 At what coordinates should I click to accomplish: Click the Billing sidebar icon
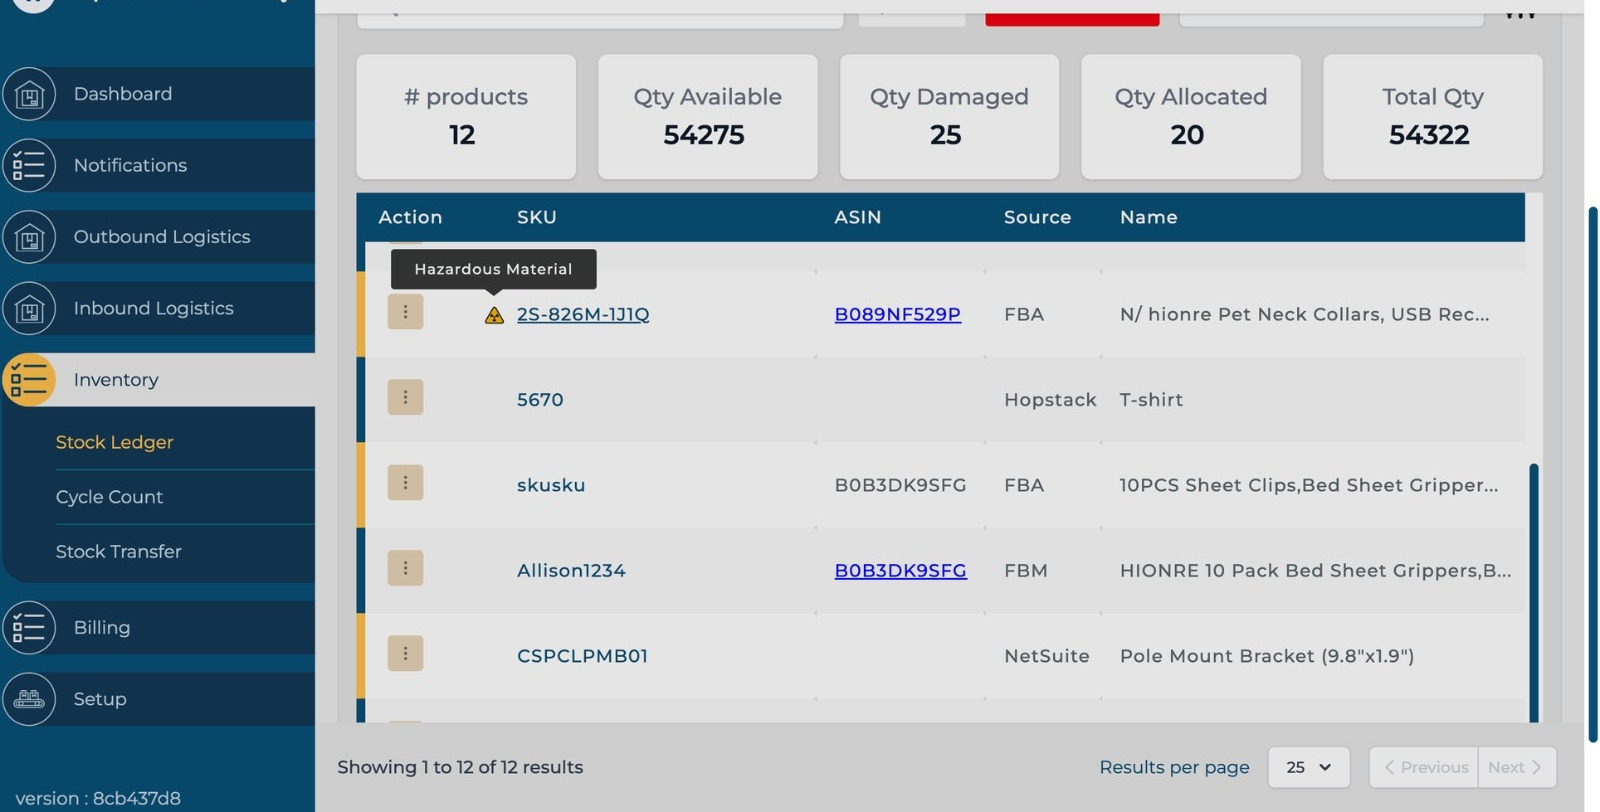pyautogui.click(x=29, y=628)
